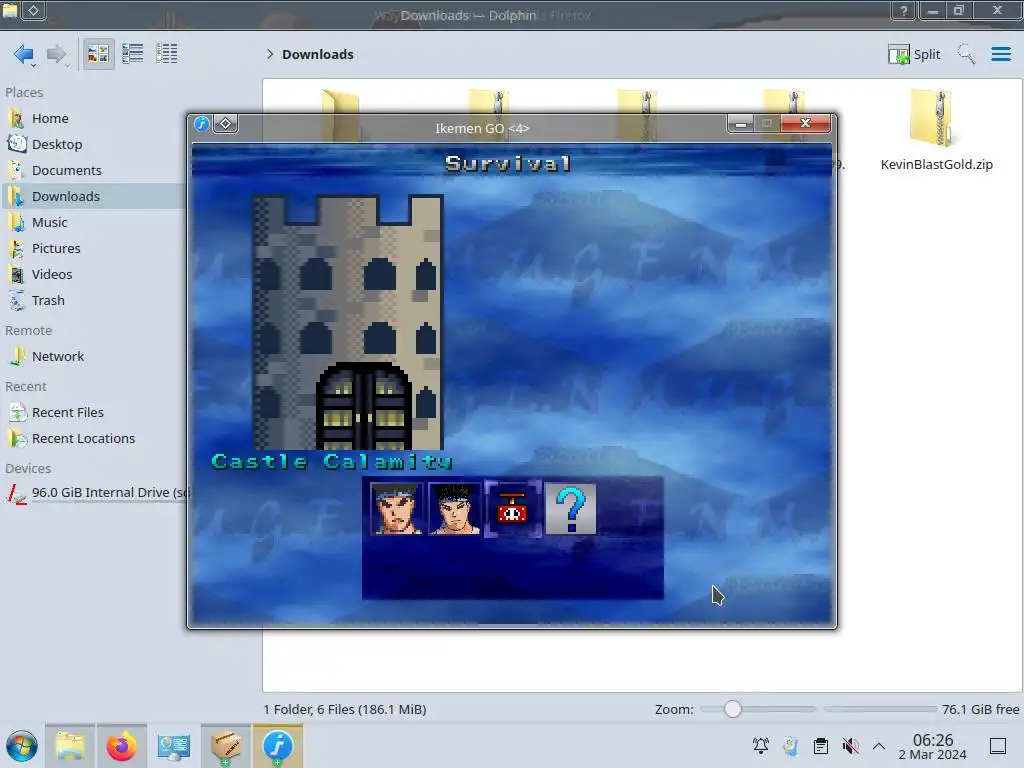The image size is (1024, 768).
Task: Switch Dolphin to Compact view mode
Action: tap(133, 54)
